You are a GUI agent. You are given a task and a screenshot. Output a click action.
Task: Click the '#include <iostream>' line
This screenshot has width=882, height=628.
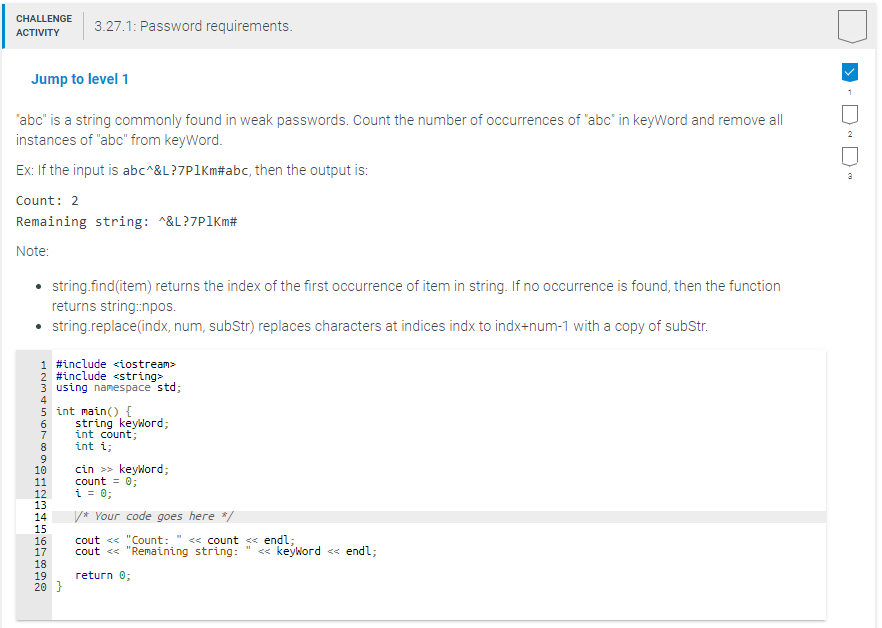[x=116, y=364]
